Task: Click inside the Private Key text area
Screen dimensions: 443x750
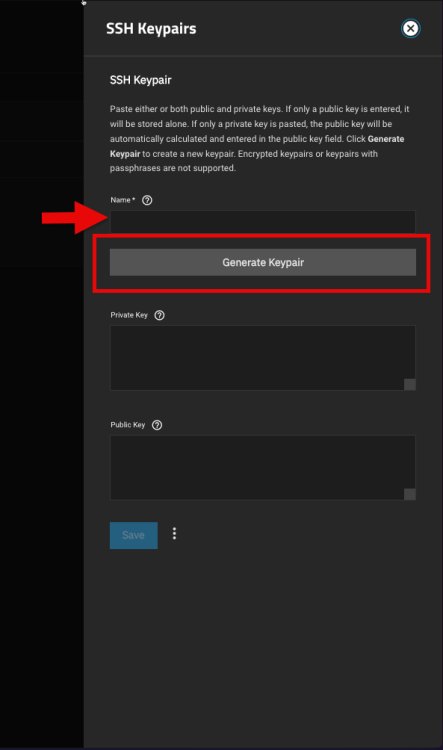Action: pos(263,358)
